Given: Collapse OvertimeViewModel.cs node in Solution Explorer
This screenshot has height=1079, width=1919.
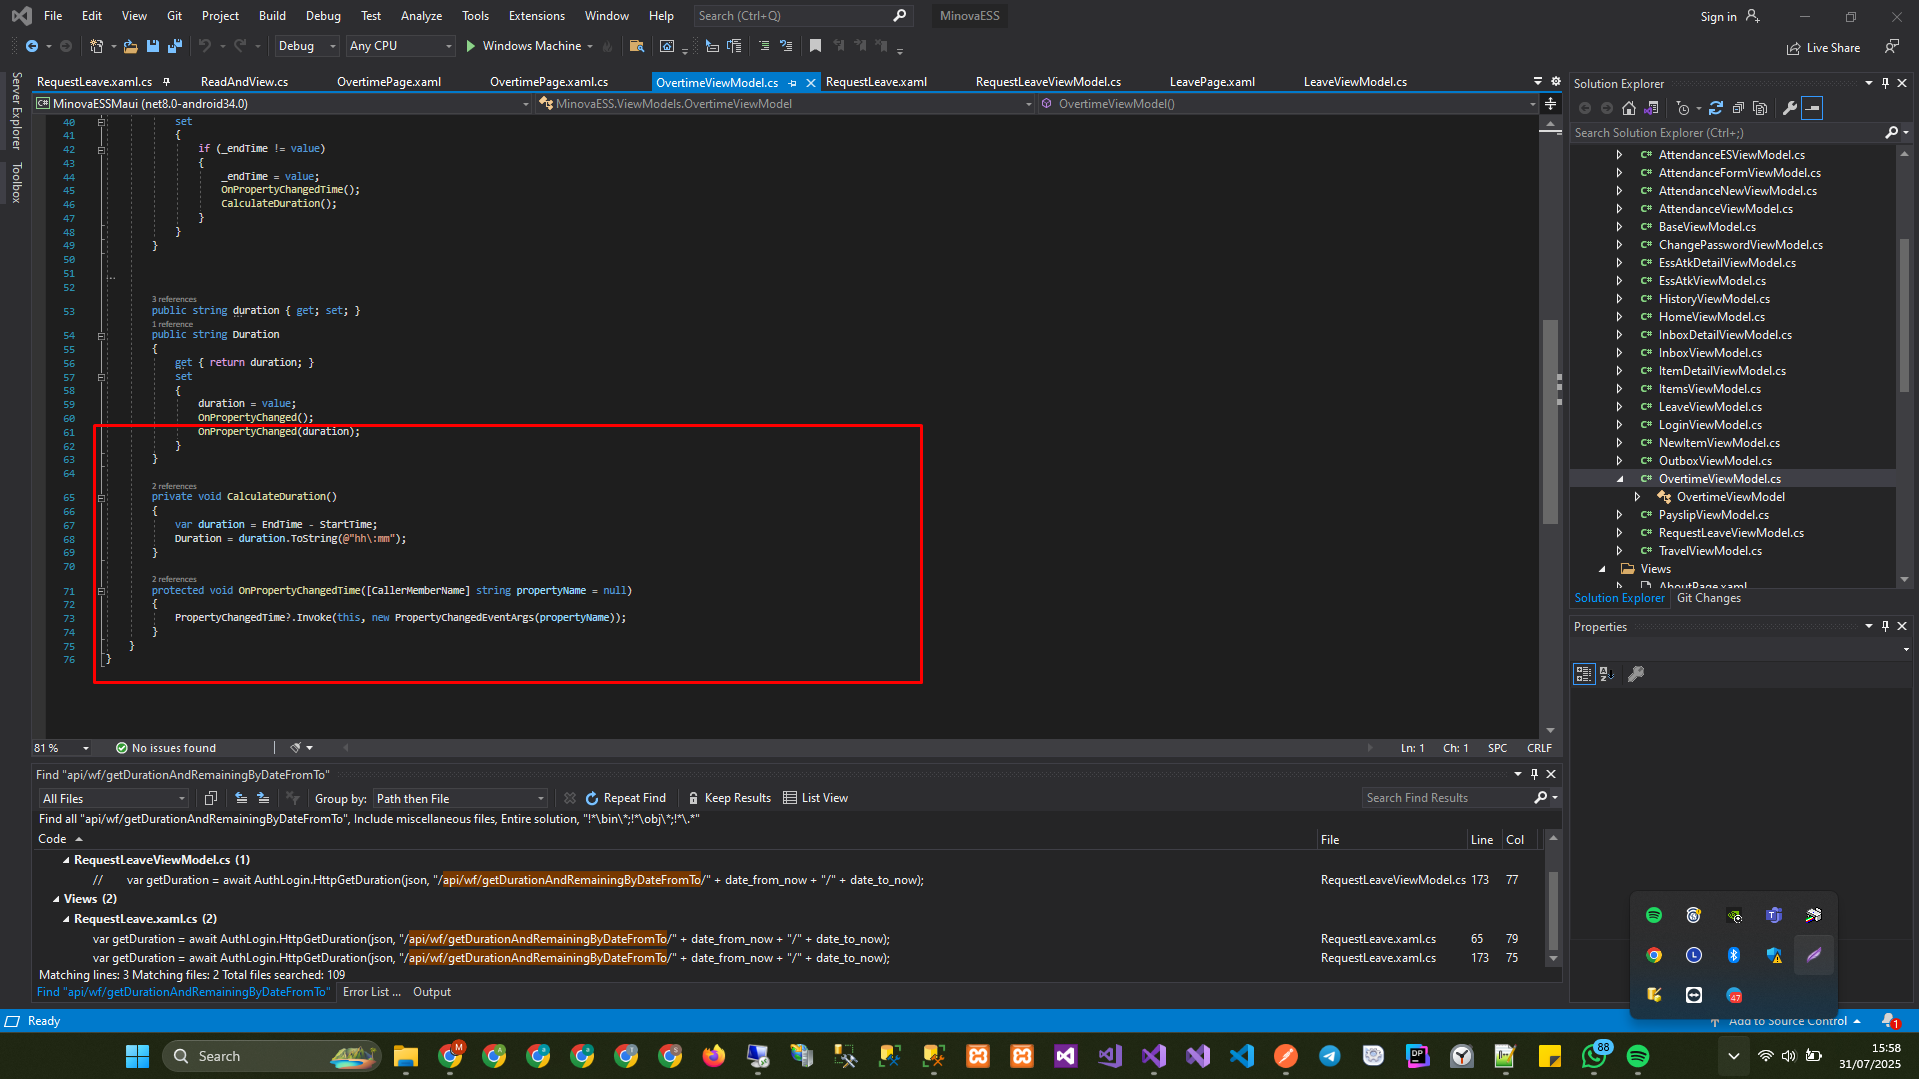Looking at the screenshot, I should [1620, 479].
